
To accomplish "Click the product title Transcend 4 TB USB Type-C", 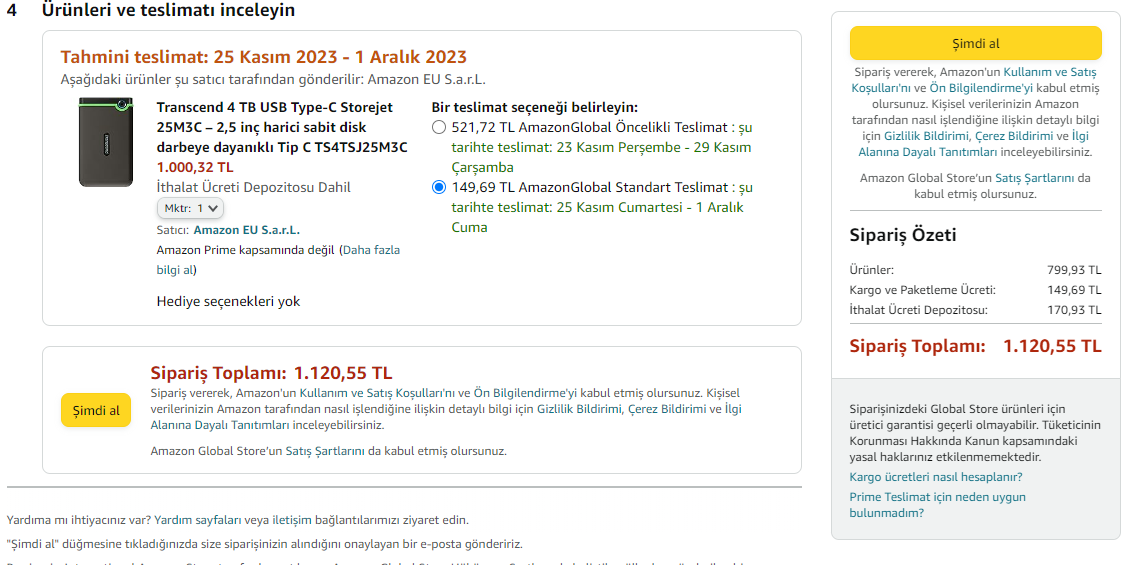I will click(x=282, y=127).
